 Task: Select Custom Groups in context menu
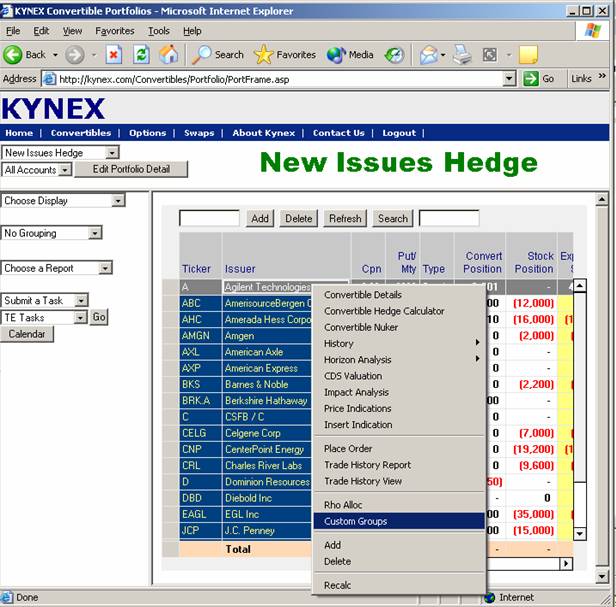click(x=399, y=521)
